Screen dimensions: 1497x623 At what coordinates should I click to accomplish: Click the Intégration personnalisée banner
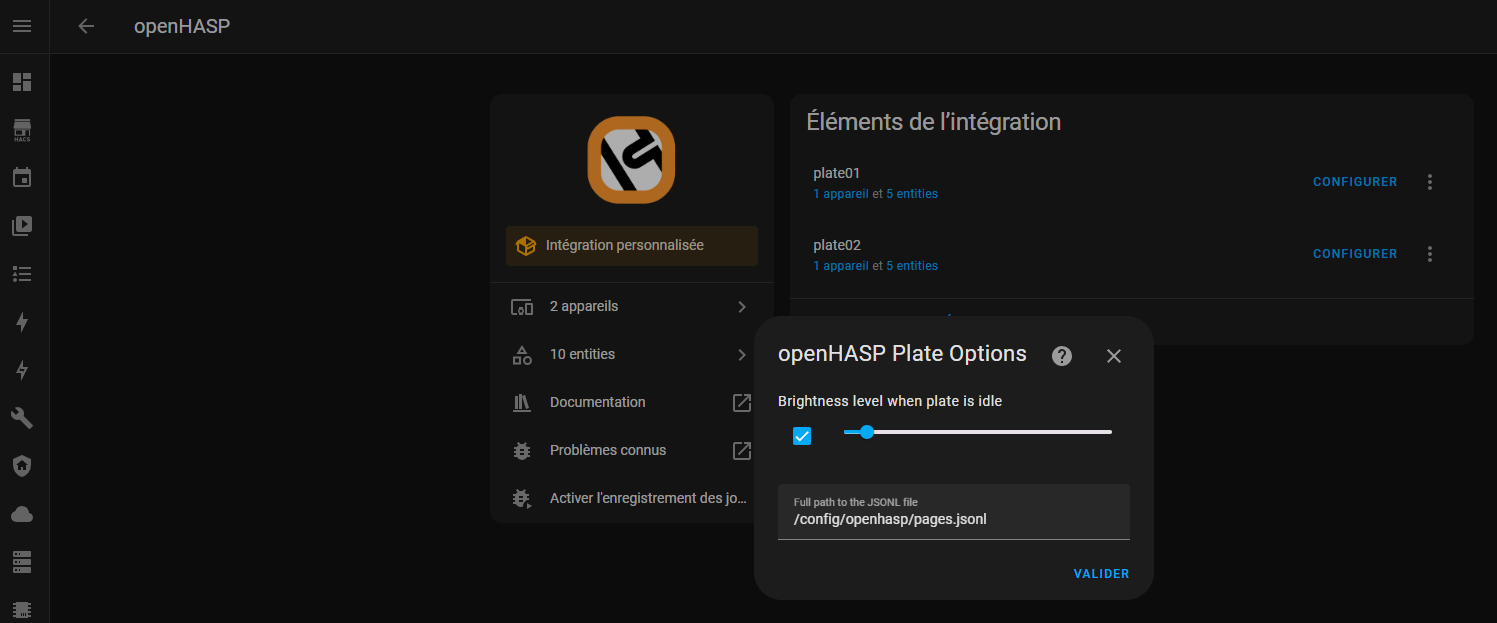tap(632, 246)
